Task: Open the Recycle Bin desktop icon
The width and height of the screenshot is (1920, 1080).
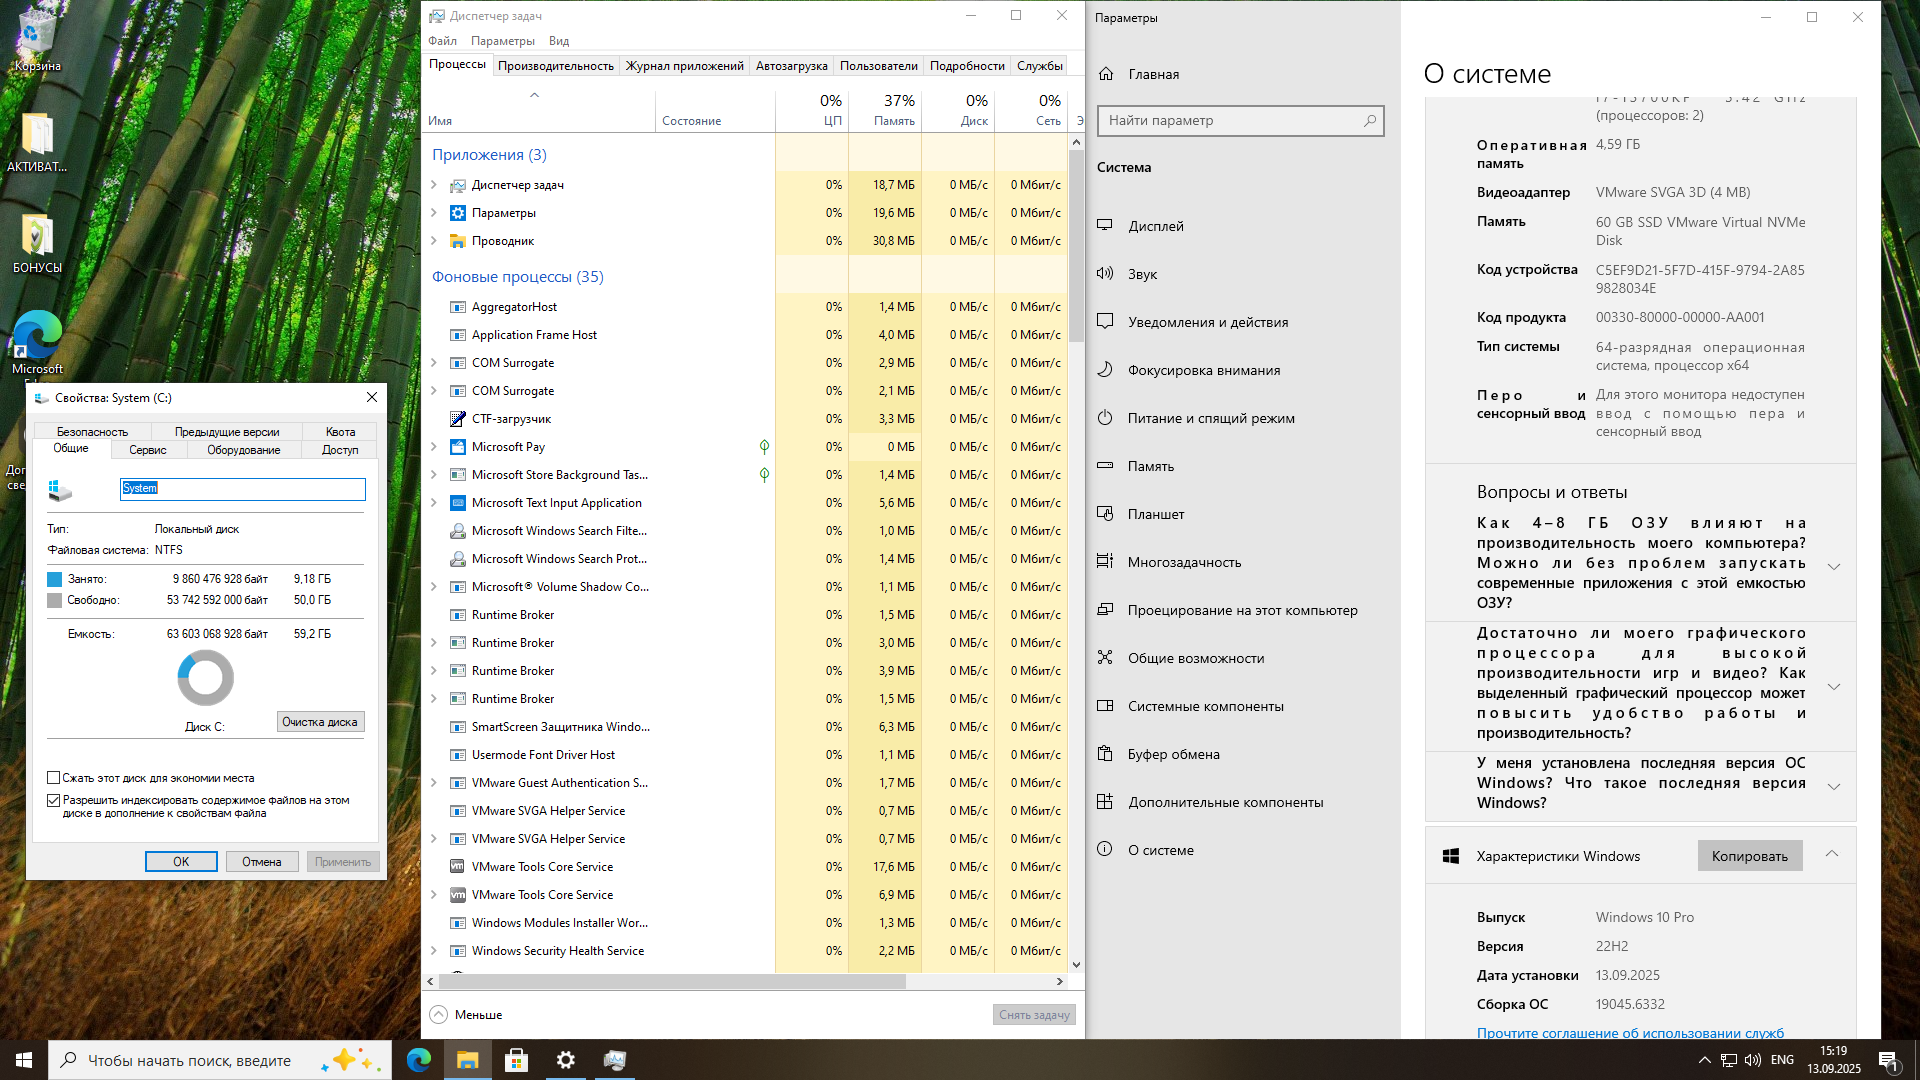Action: coord(37,40)
